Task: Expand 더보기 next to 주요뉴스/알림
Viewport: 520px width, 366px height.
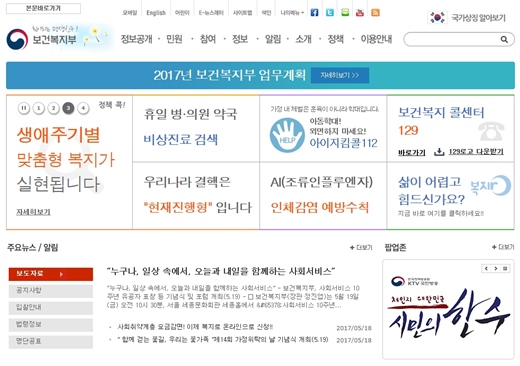Action: (x=361, y=247)
